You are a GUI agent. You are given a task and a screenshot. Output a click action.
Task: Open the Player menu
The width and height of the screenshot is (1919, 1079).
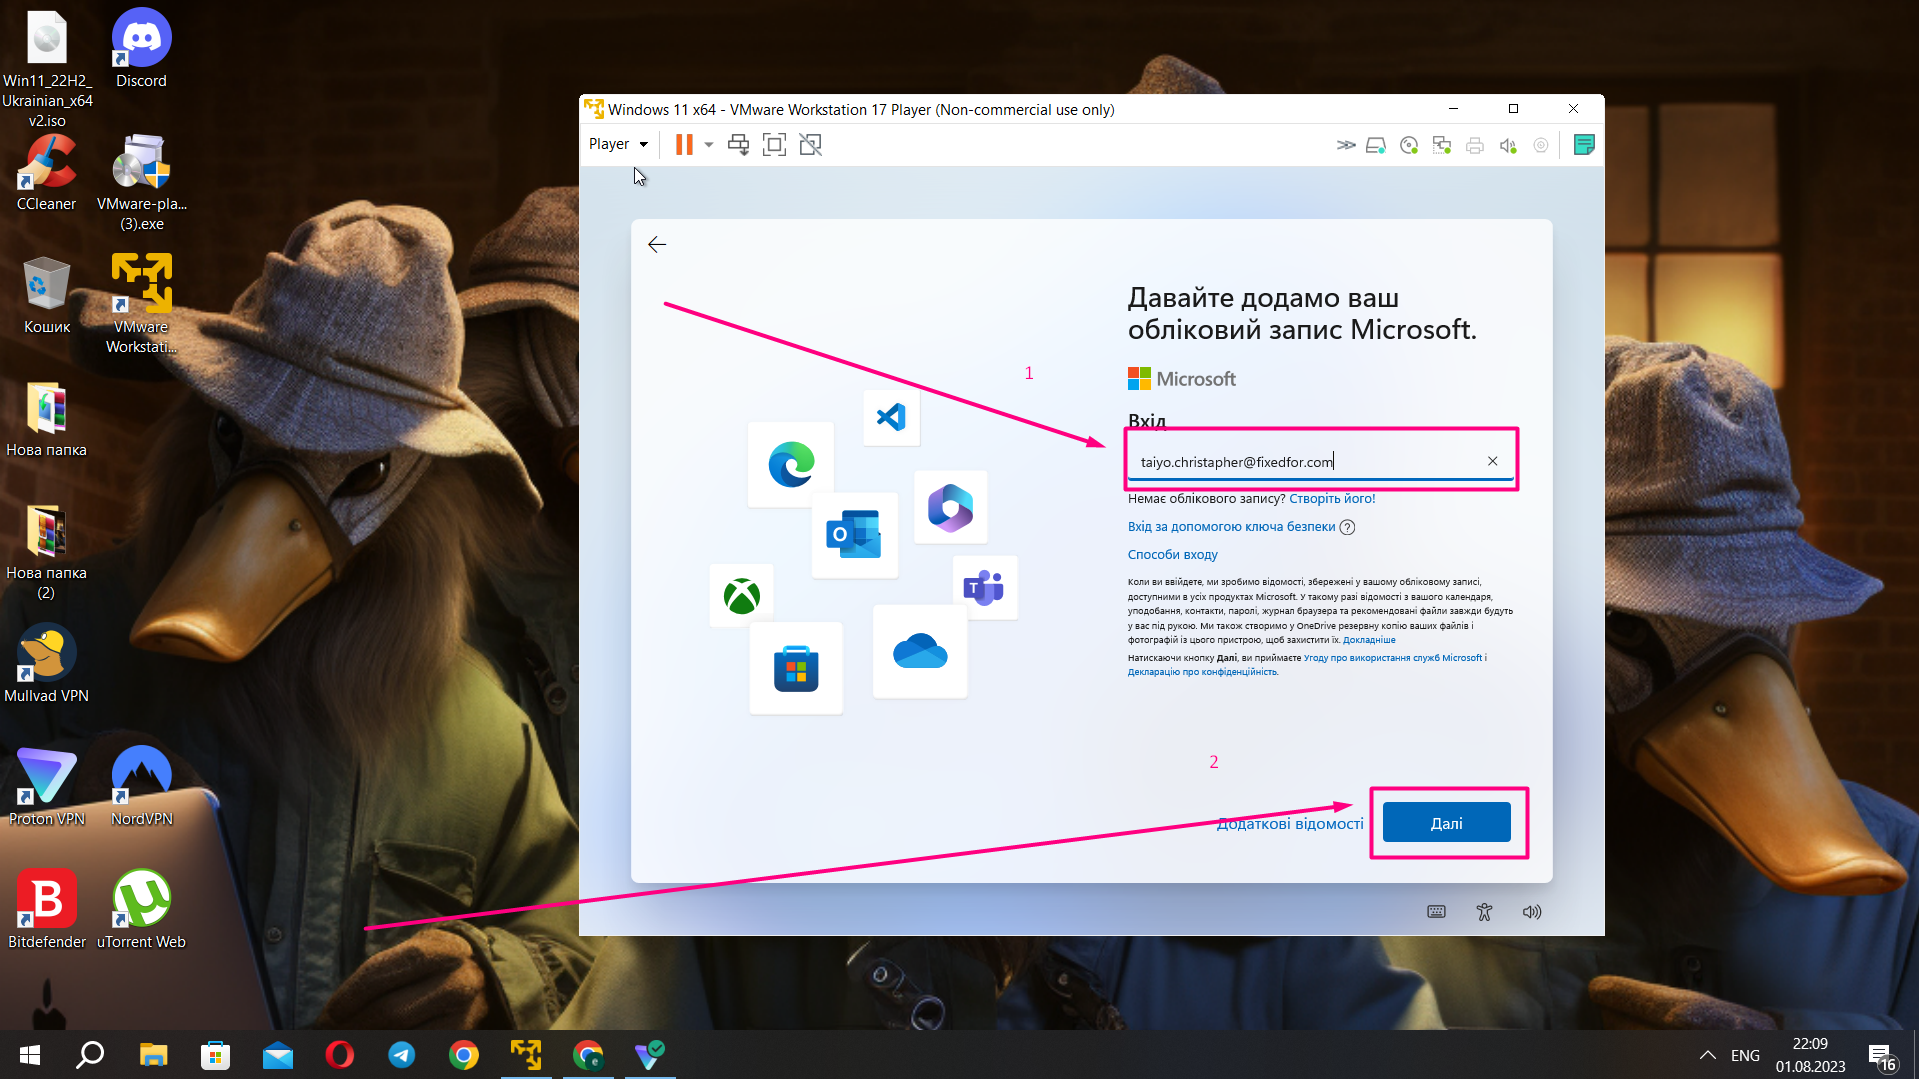point(618,144)
